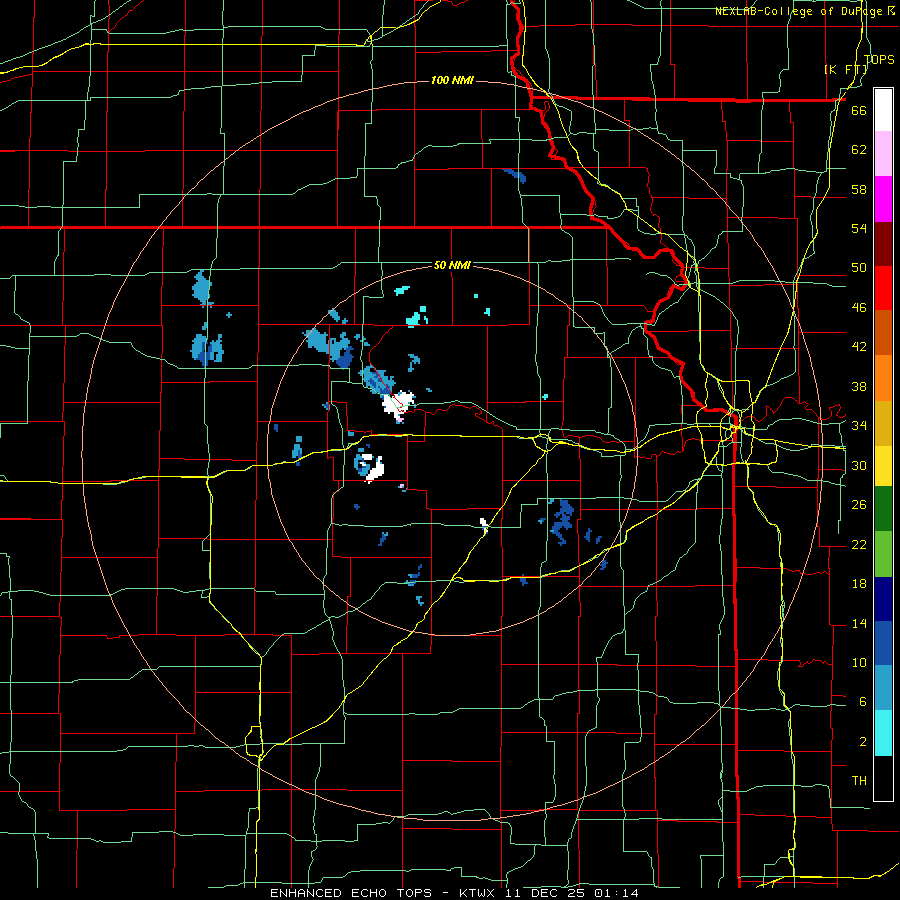Screen dimensions: 900x900
Task: Click the dark orange legend swatch
Action: [x=883, y=333]
